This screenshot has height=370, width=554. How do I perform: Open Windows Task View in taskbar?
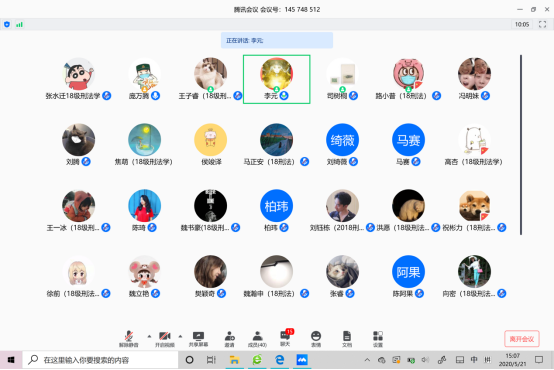pyautogui.click(x=211, y=360)
